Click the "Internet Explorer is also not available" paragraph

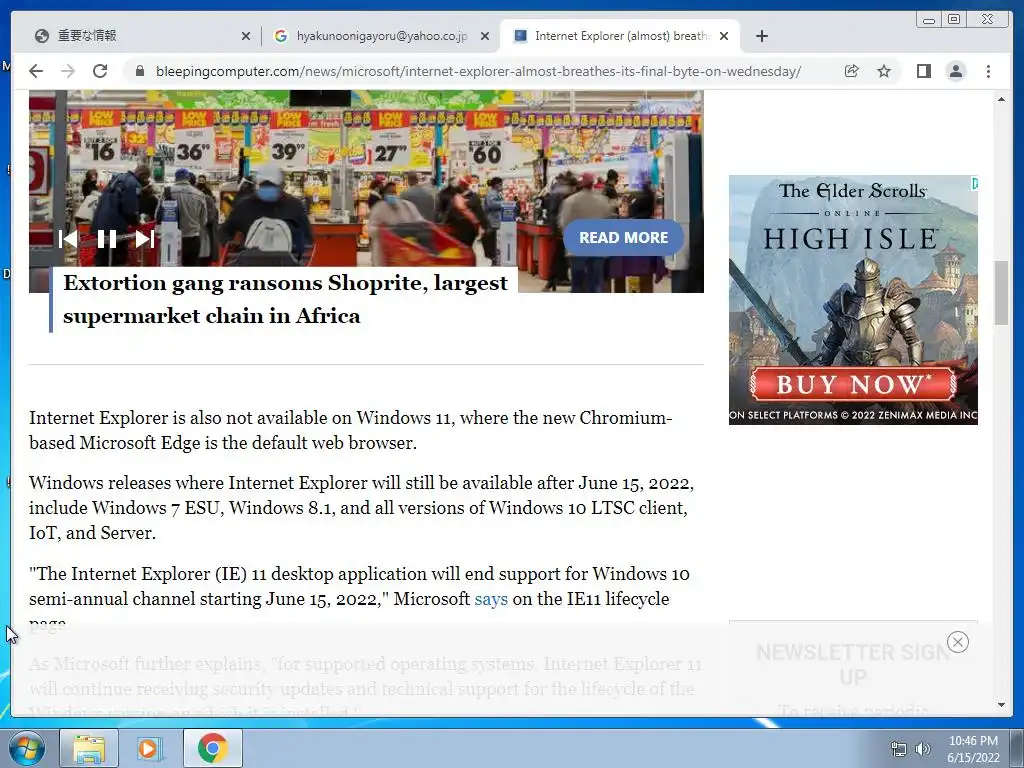click(x=351, y=430)
